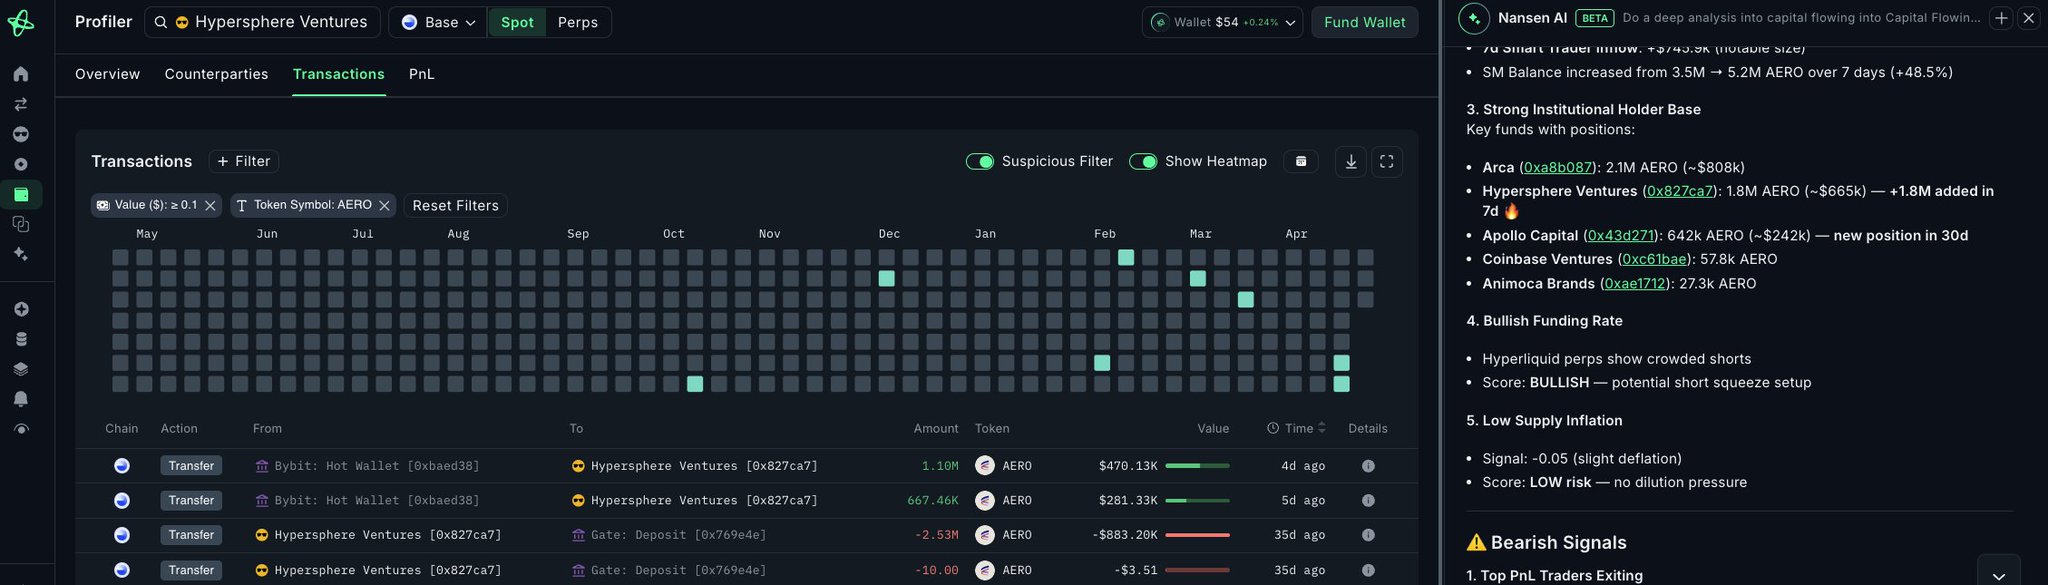Start a new Nansen AI chat

tap(2001, 18)
